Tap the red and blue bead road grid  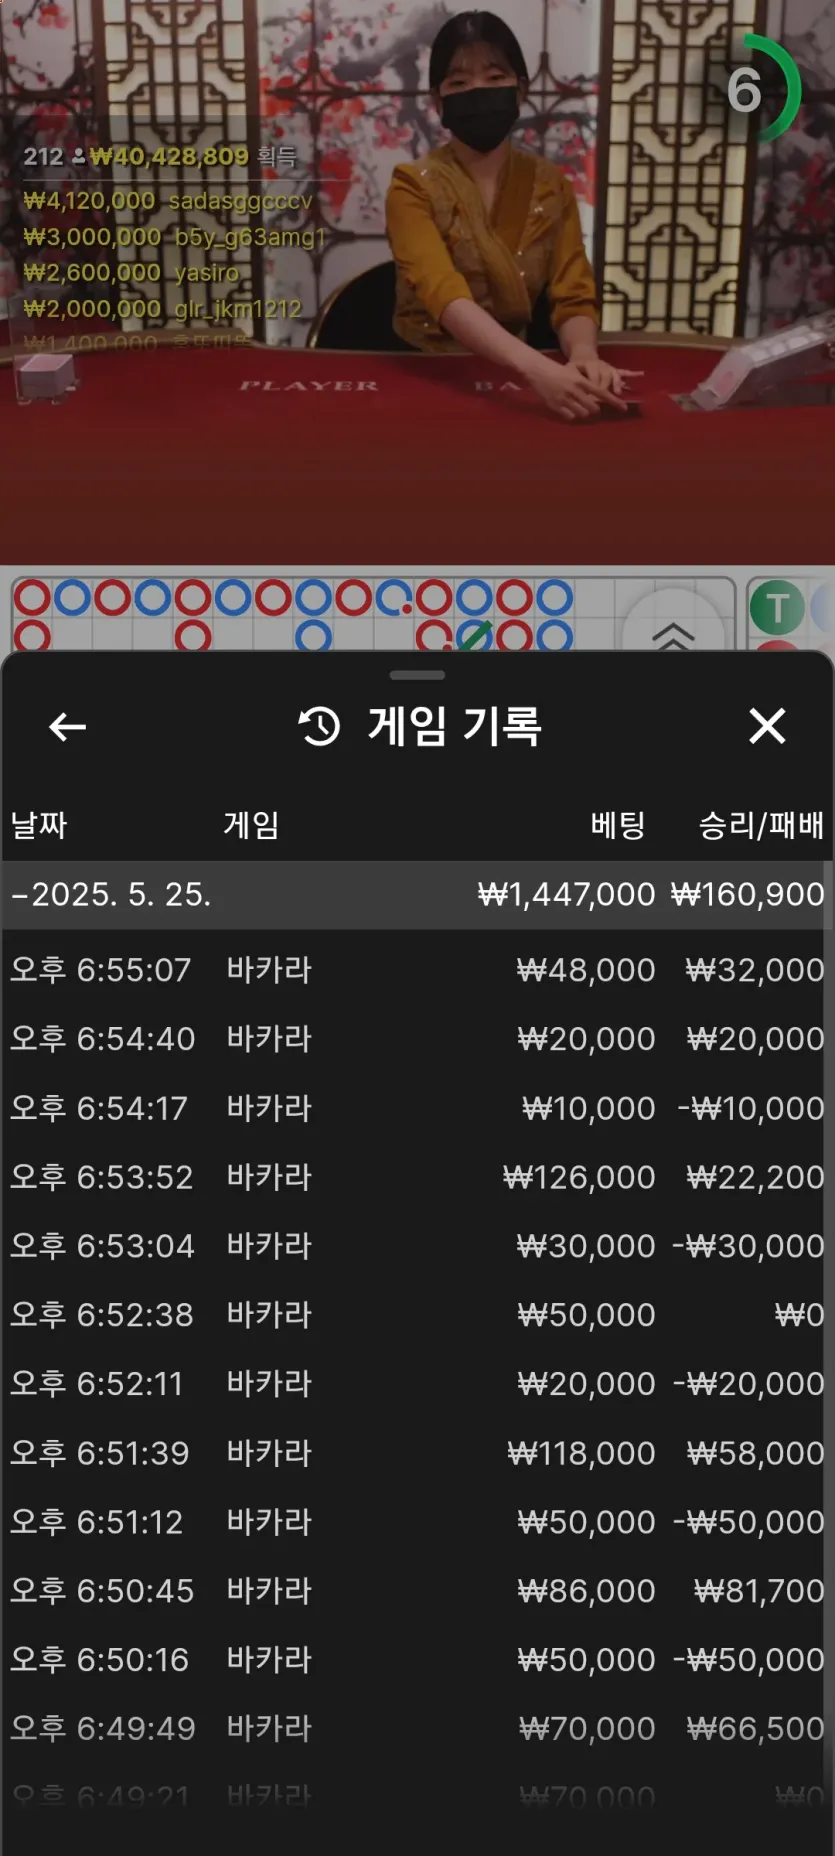(373, 614)
